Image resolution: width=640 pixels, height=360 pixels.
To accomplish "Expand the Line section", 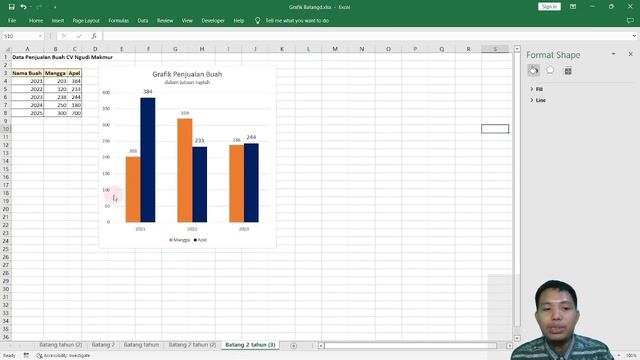I will coord(538,100).
